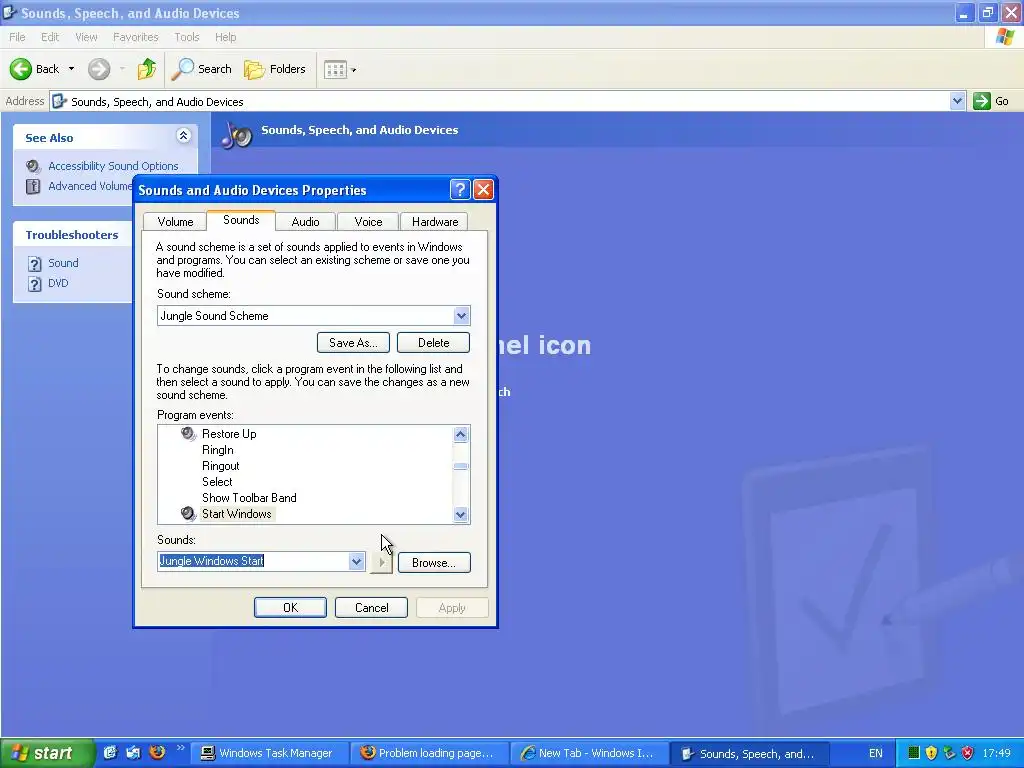Open Search in the toolbar
The height and width of the screenshot is (768, 1024).
tap(201, 69)
